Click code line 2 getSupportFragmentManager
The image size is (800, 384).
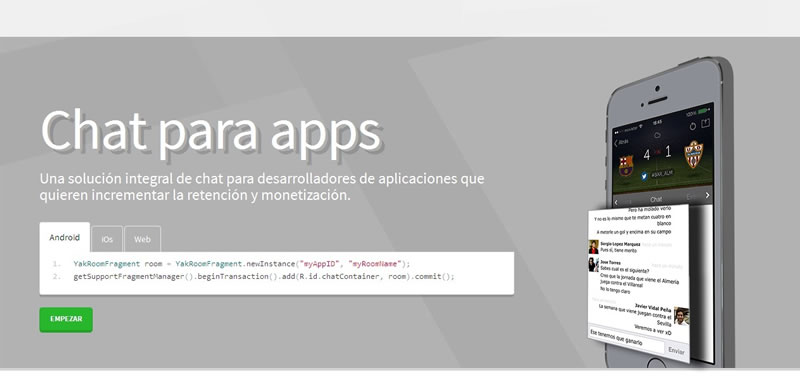click(264, 276)
